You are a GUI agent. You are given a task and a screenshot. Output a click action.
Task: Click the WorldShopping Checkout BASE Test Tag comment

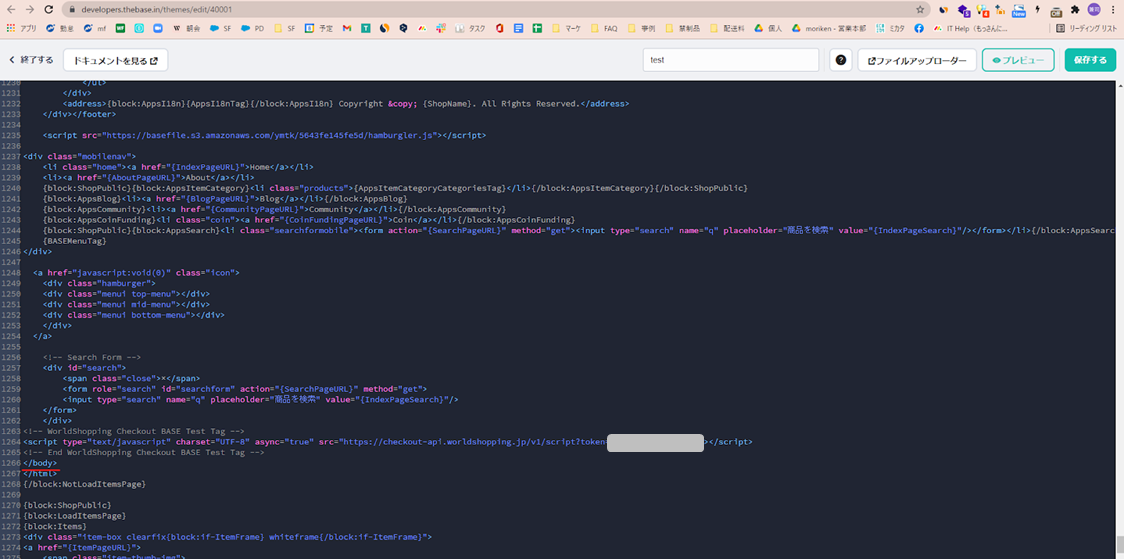[133, 431]
